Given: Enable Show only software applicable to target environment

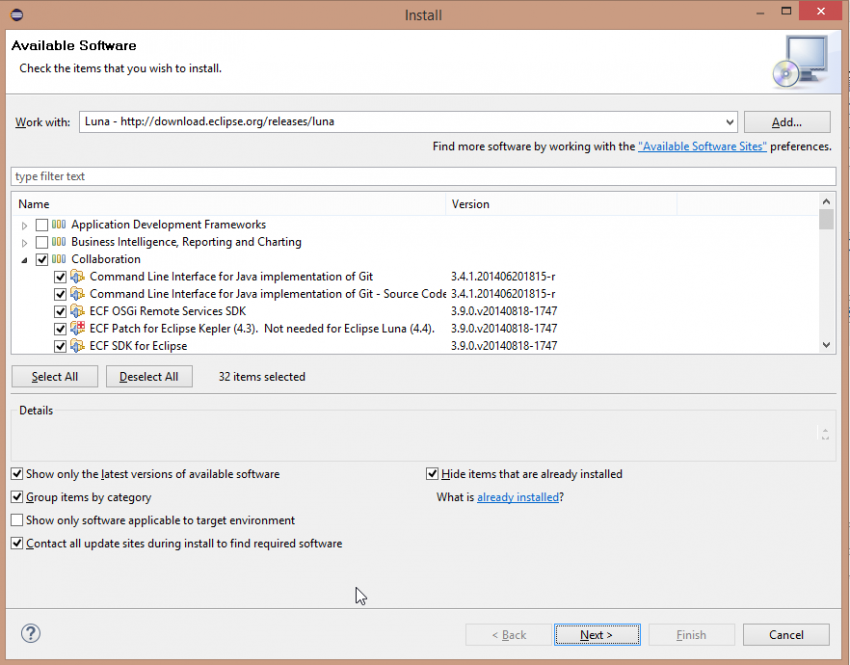Looking at the screenshot, I should 17,520.
